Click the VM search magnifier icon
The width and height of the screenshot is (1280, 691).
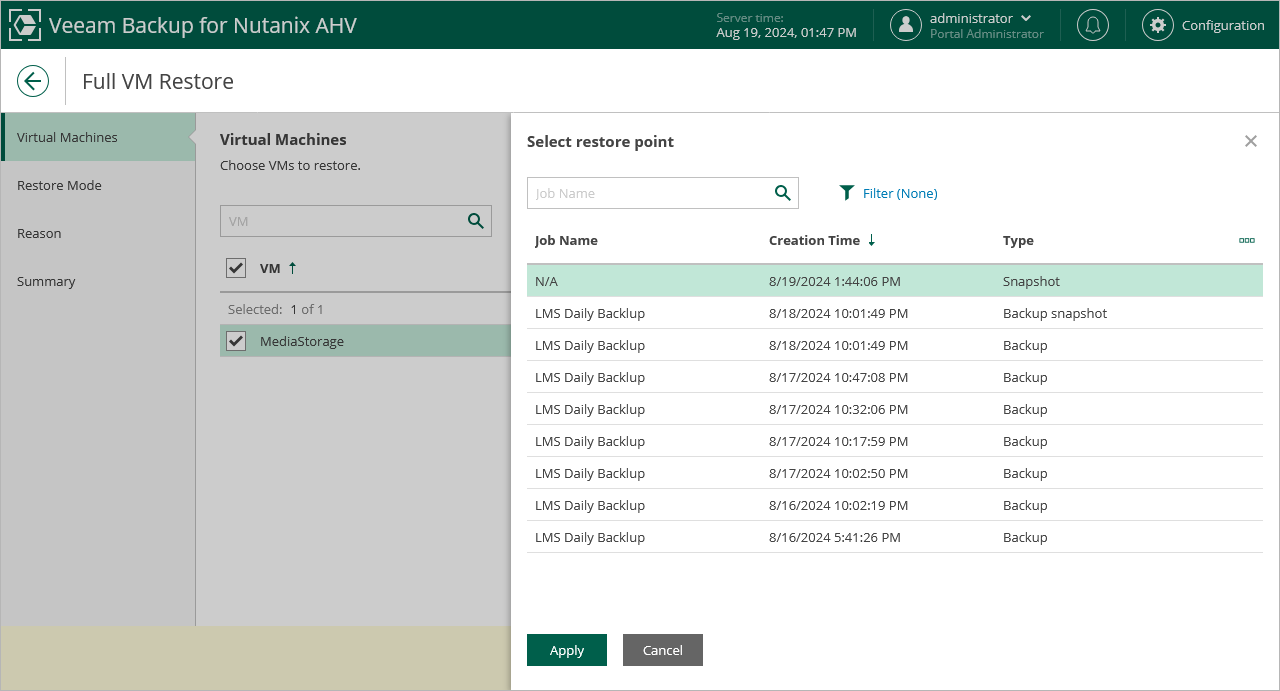pyautogui.click(x=476, y=221)
